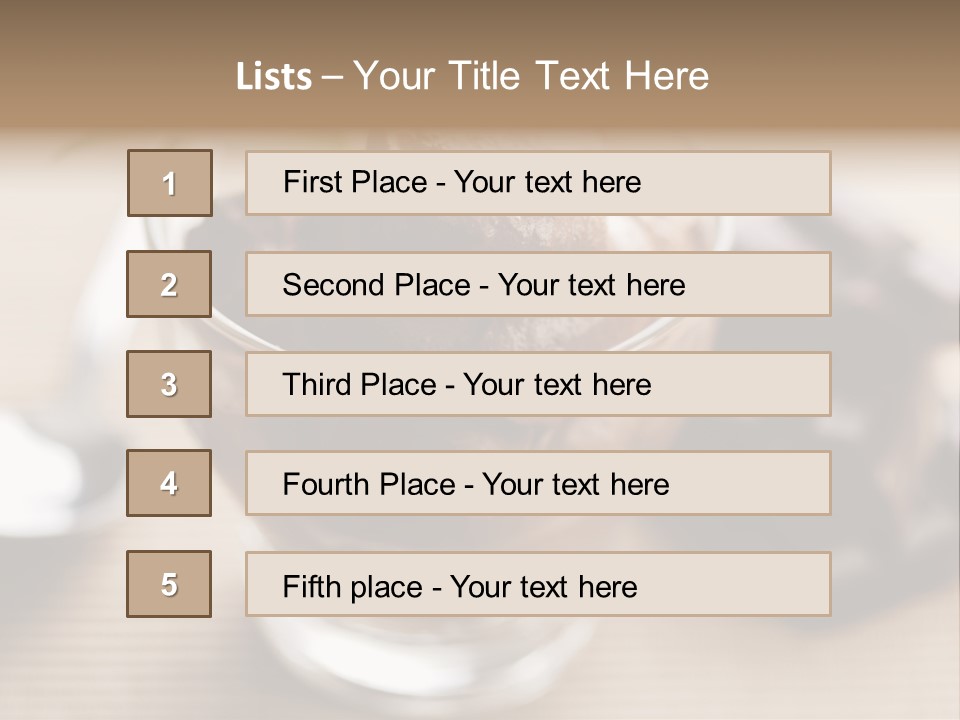Click "Your text here" in Third Place row
This screenshot has height=720, width=960.
(x=557, y=385)
